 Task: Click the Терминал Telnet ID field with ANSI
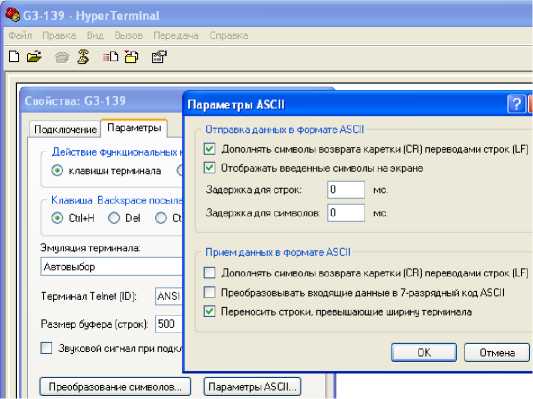(169, 296)
